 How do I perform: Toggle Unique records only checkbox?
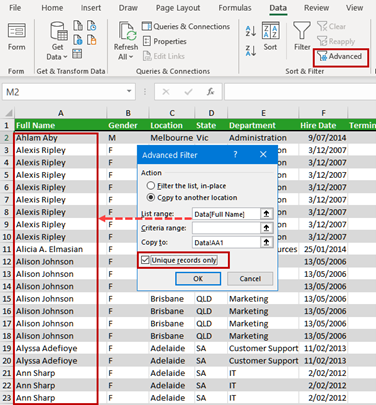pyautogui.click(x=145, y=260)
